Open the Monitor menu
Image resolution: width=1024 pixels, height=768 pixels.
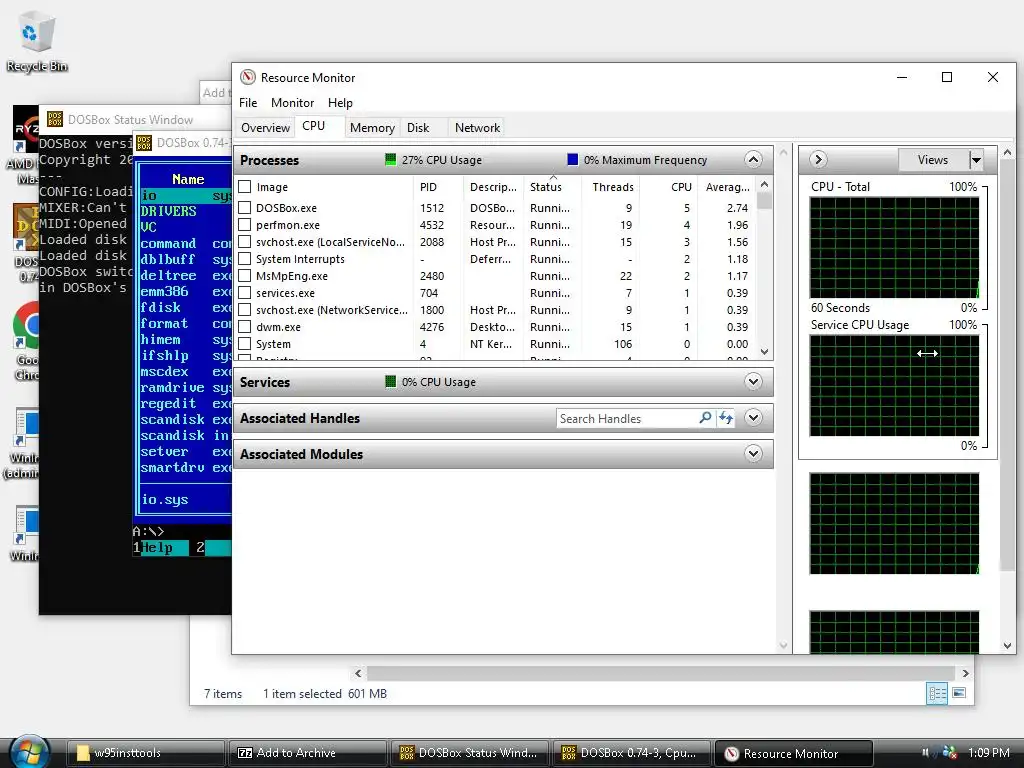click(x=293, y=103)
